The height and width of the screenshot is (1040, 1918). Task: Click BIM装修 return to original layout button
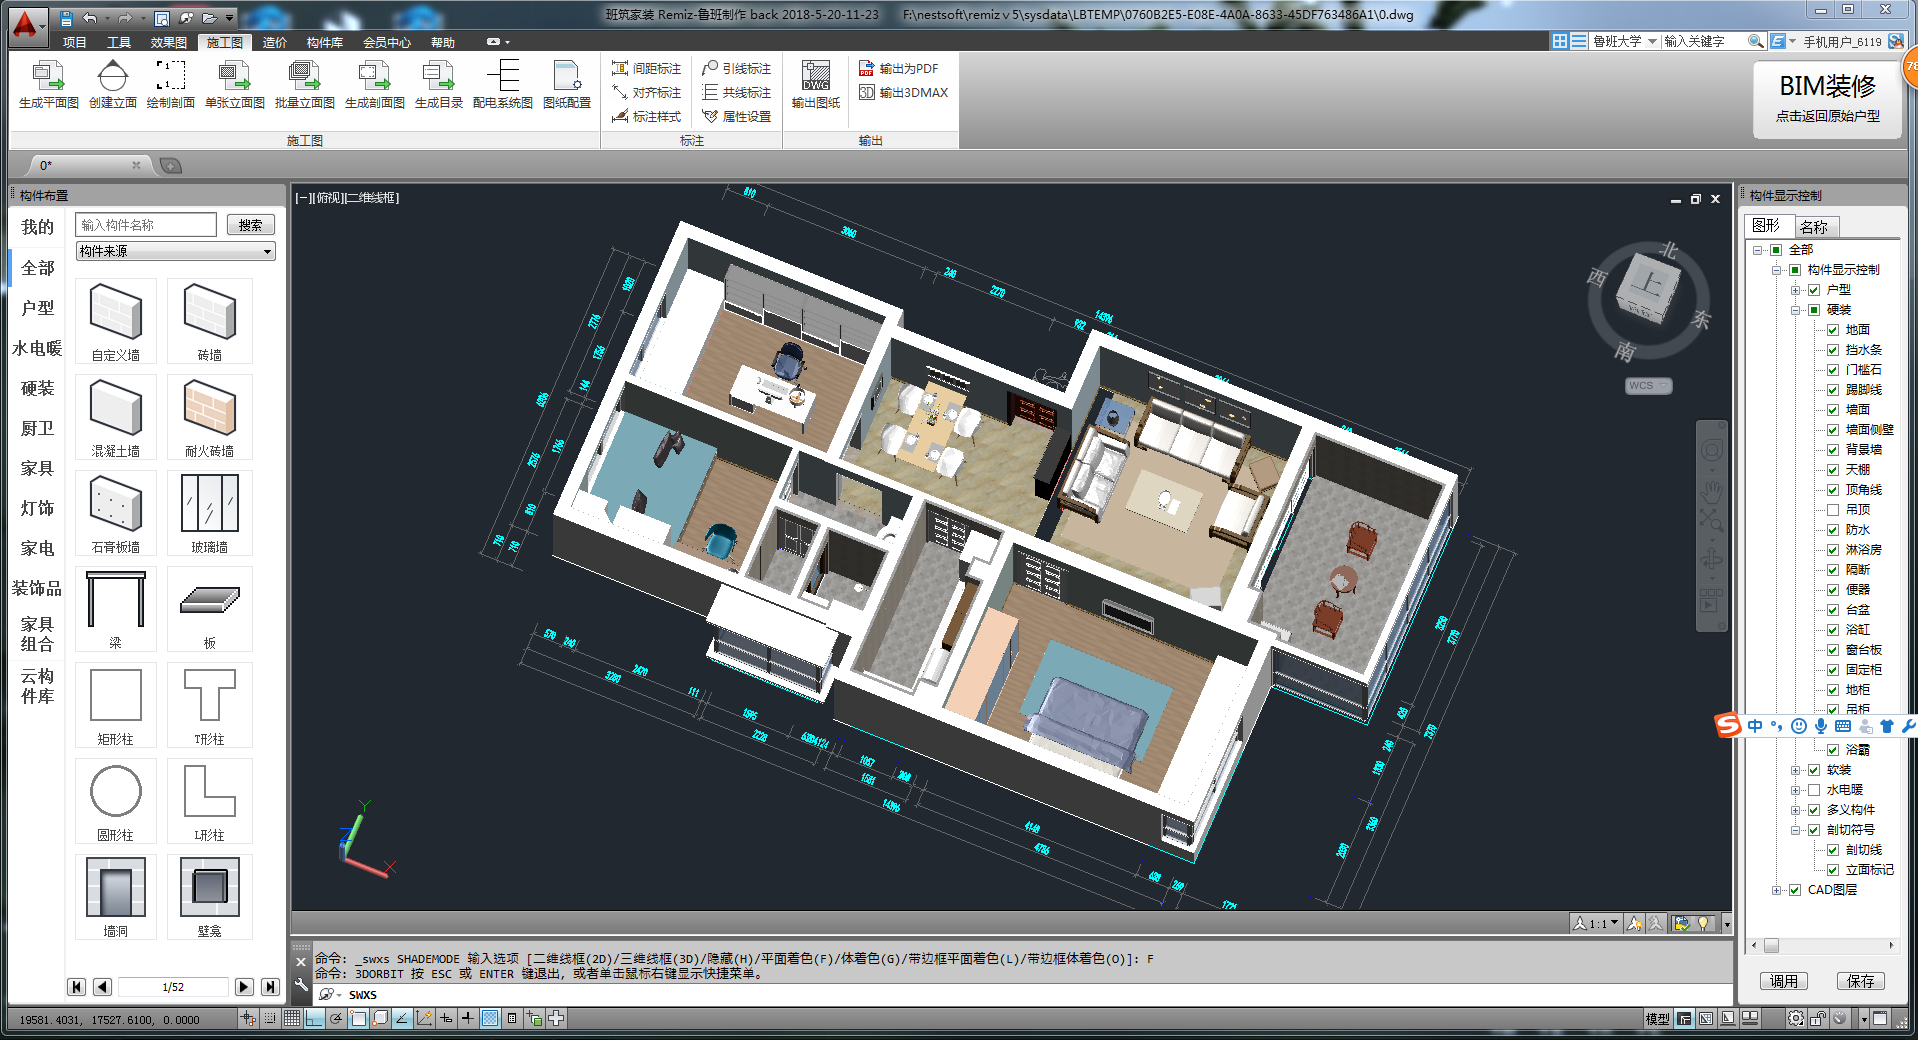click(x=1828, y=99)
